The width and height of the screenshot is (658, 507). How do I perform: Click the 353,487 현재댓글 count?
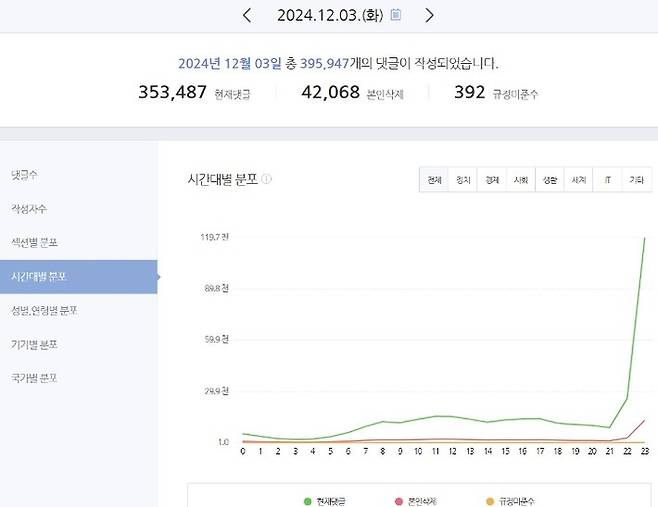[x=194, y=92]
